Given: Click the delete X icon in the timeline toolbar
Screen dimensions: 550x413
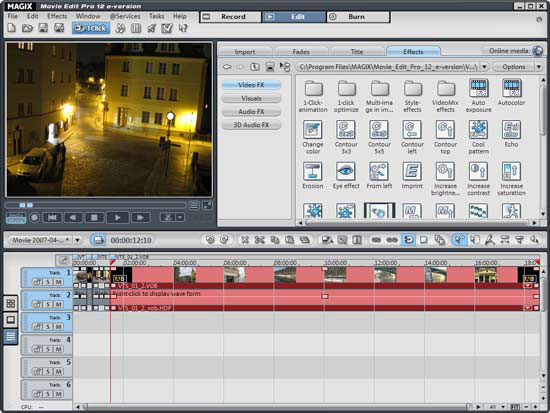Looking at the screenshot, I should point(245,240).
